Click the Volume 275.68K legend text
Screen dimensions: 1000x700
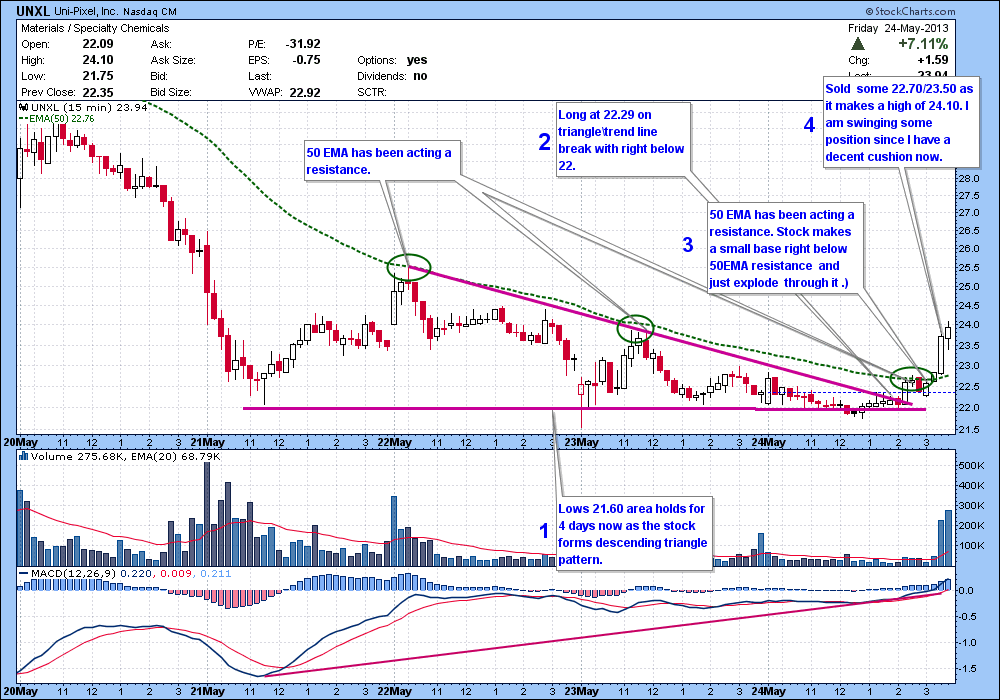click(x=78, y=456)
